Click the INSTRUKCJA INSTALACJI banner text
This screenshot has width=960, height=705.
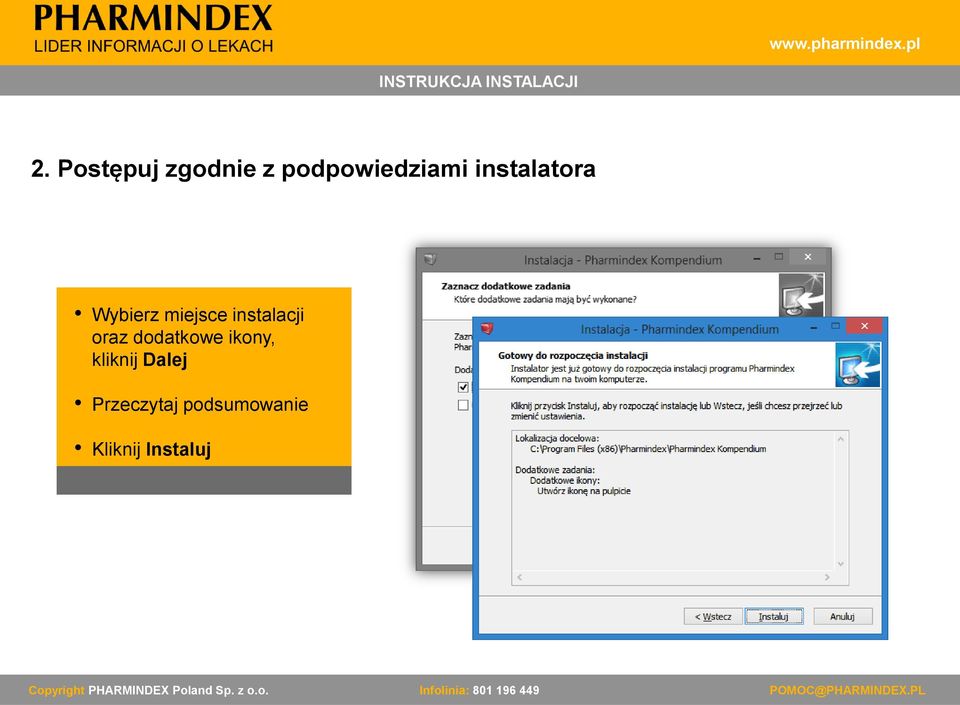click(478, 81)
